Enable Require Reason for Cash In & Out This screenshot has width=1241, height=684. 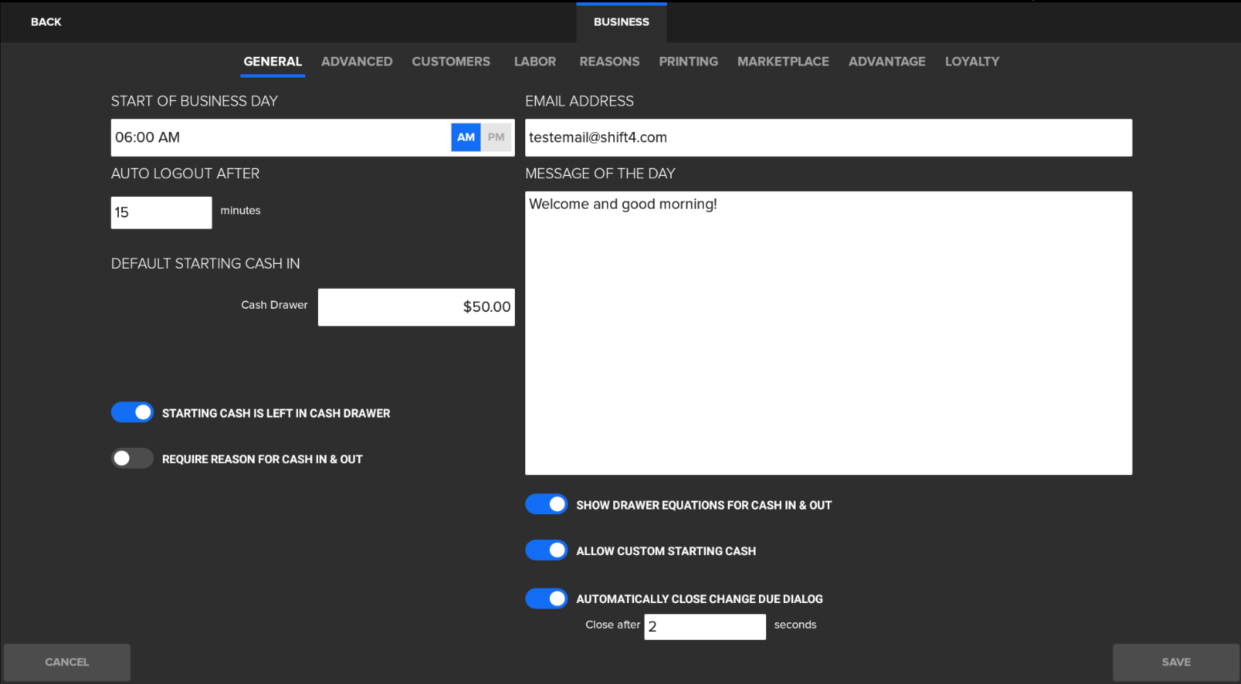tap(132, 458)
